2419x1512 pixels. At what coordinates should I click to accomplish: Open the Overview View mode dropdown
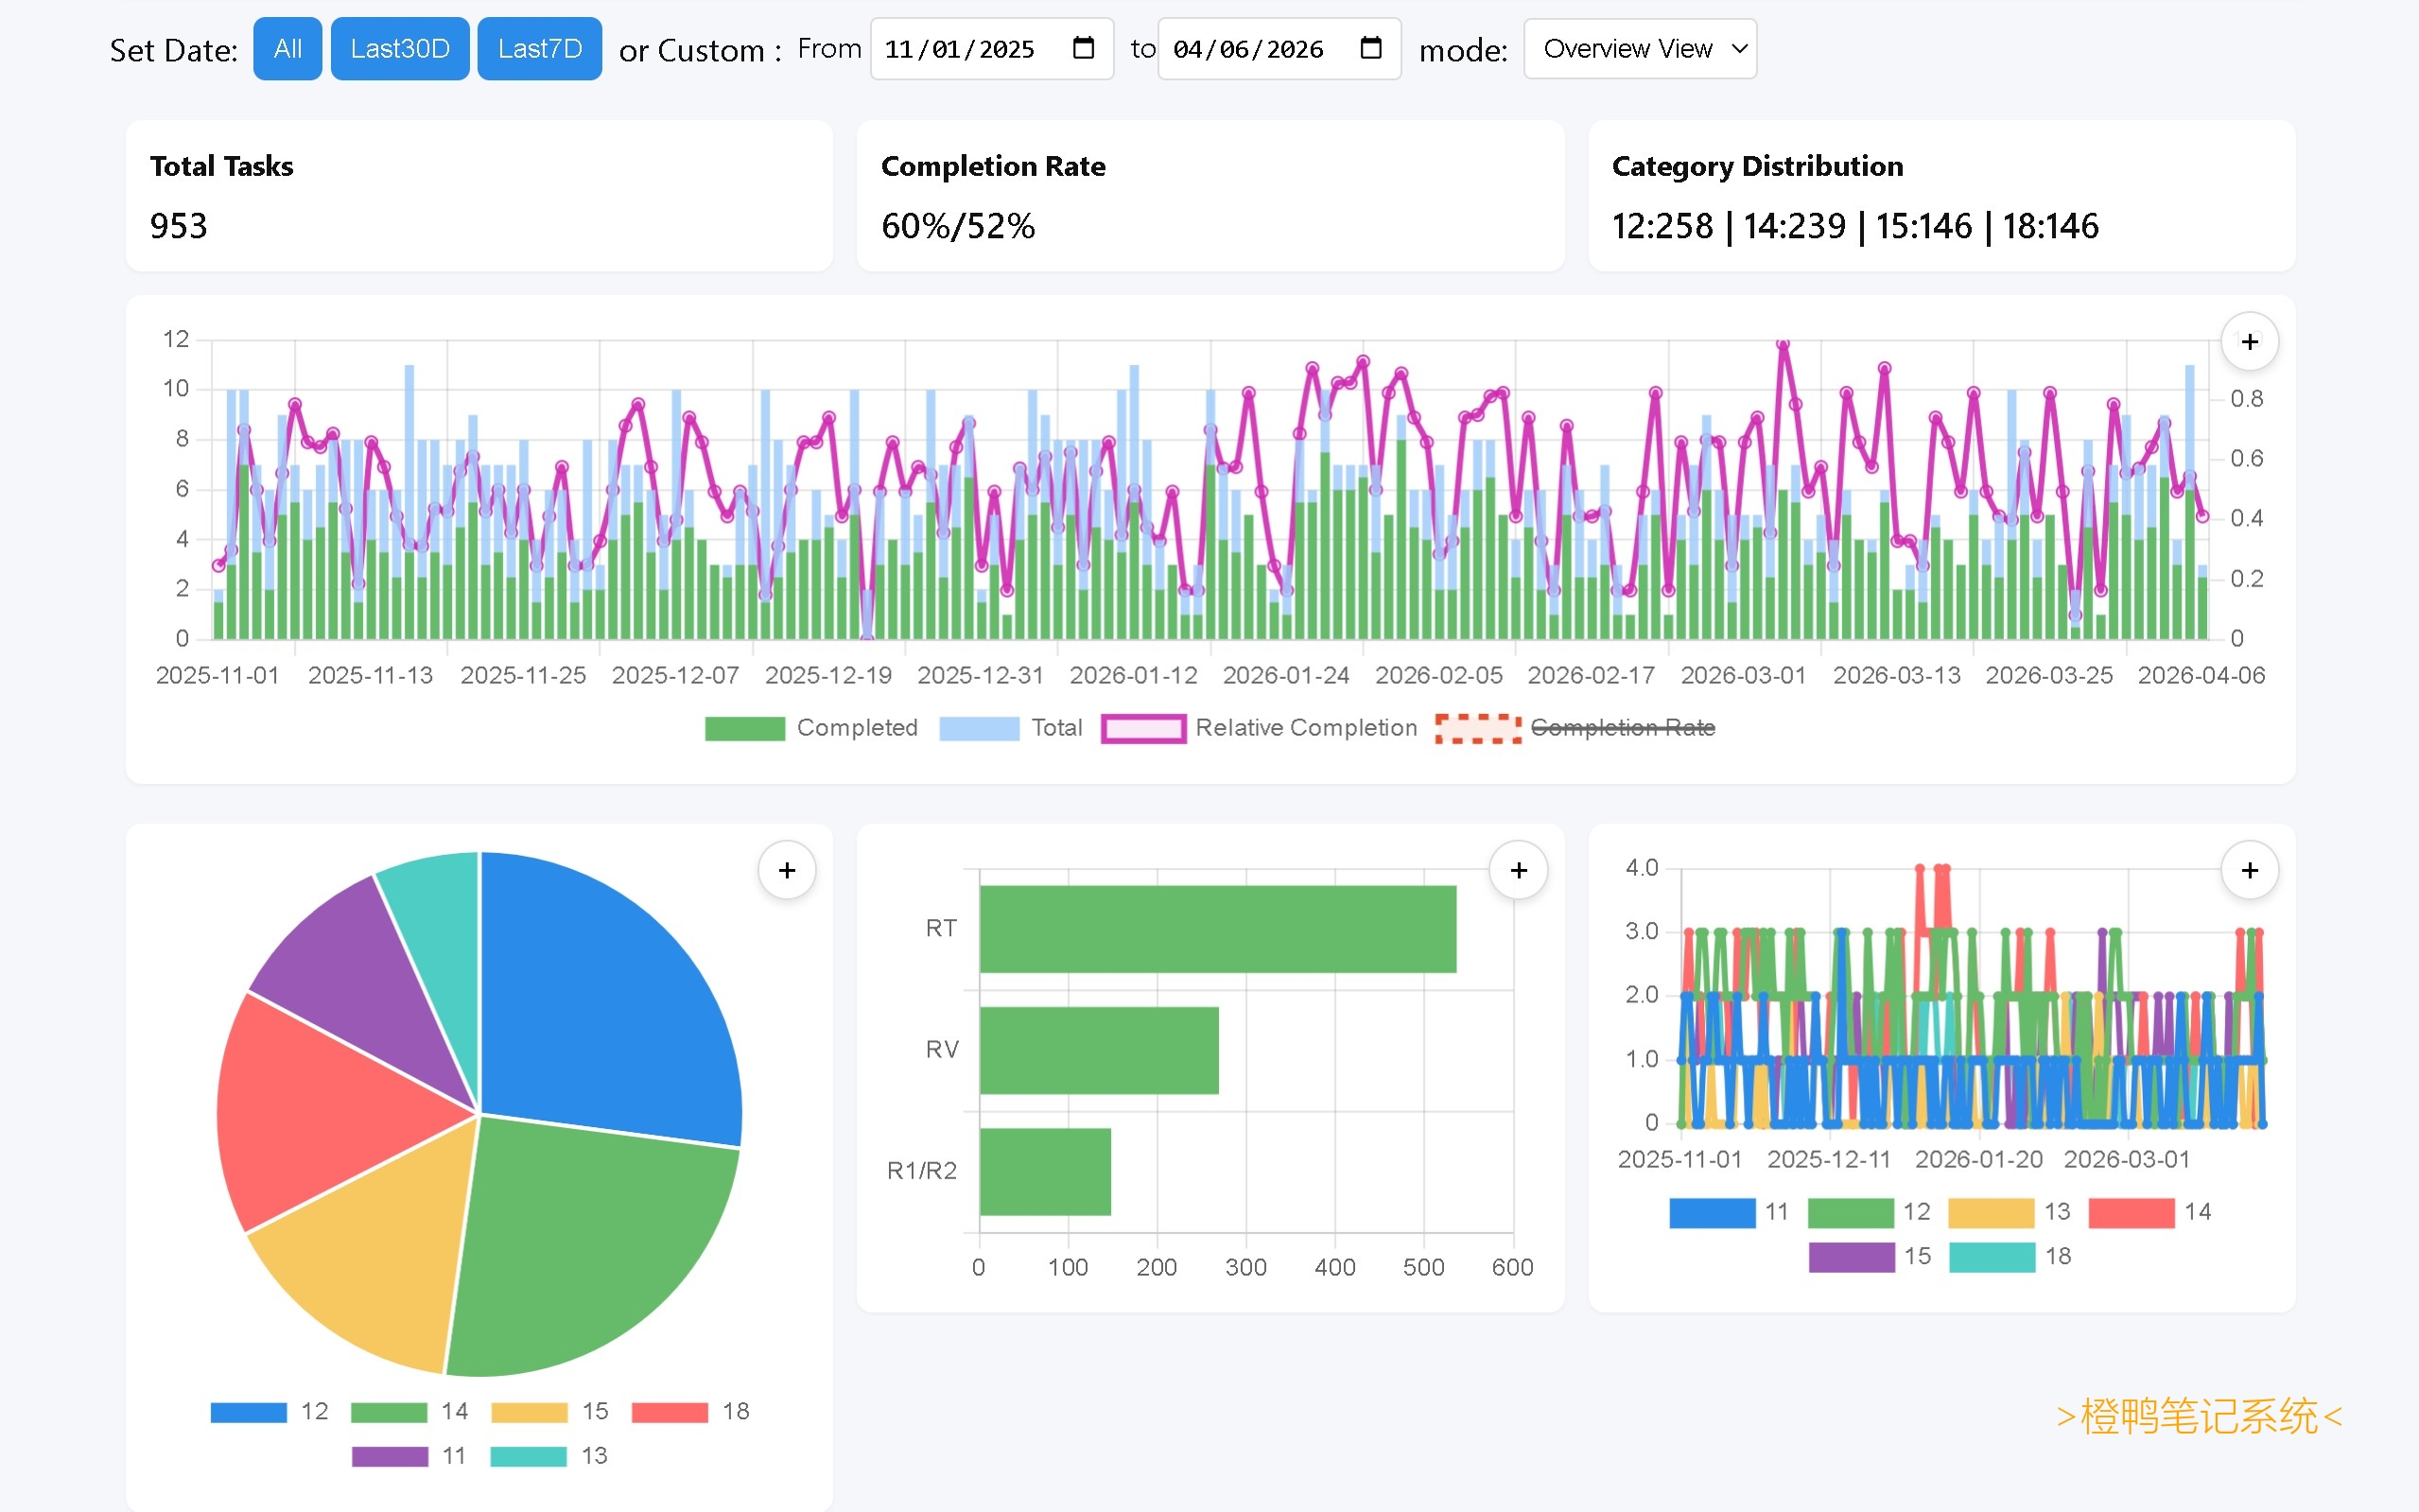point(1639,49)
